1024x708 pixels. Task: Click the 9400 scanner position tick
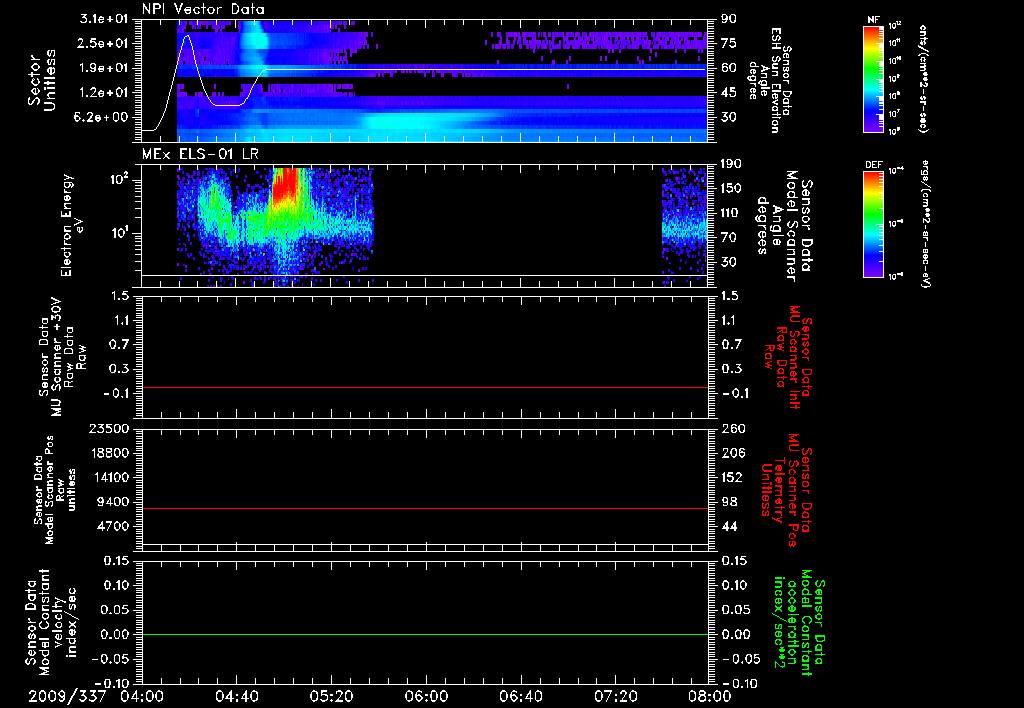[113, 502]
